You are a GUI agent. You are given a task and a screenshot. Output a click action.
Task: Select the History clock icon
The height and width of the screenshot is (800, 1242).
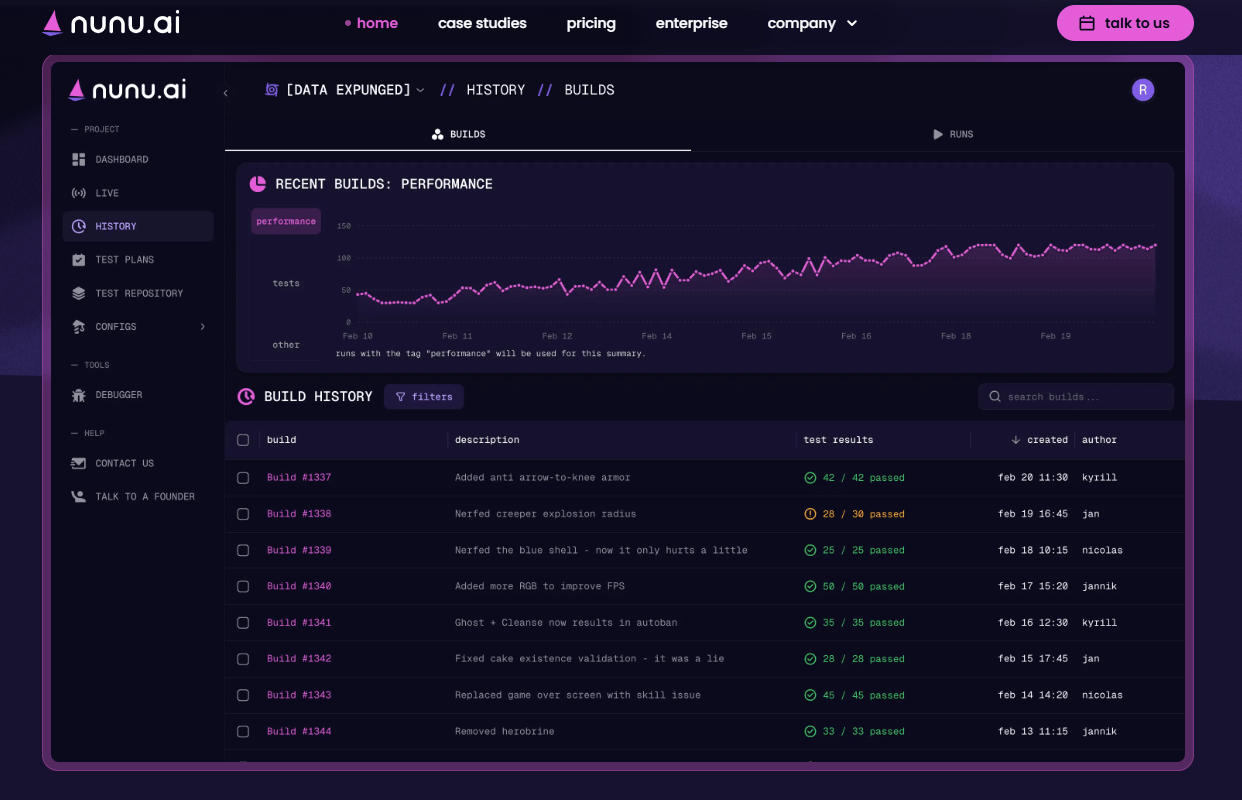(x=79, y=227)
